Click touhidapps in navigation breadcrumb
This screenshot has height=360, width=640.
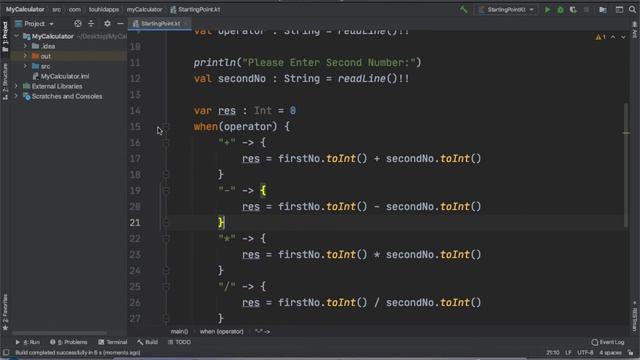(104, 9)
